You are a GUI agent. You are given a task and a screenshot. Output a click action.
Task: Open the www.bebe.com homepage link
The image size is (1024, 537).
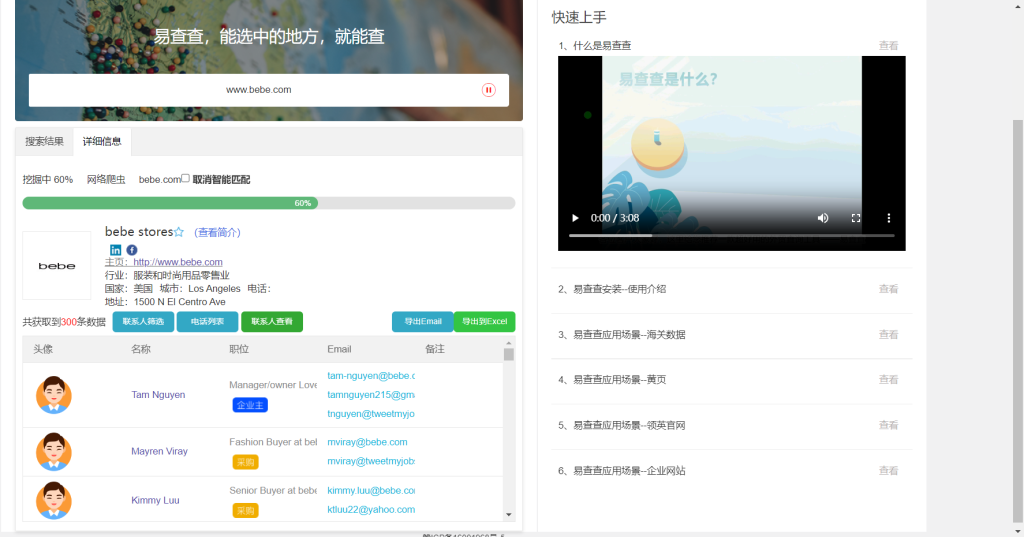coord(178,262)
